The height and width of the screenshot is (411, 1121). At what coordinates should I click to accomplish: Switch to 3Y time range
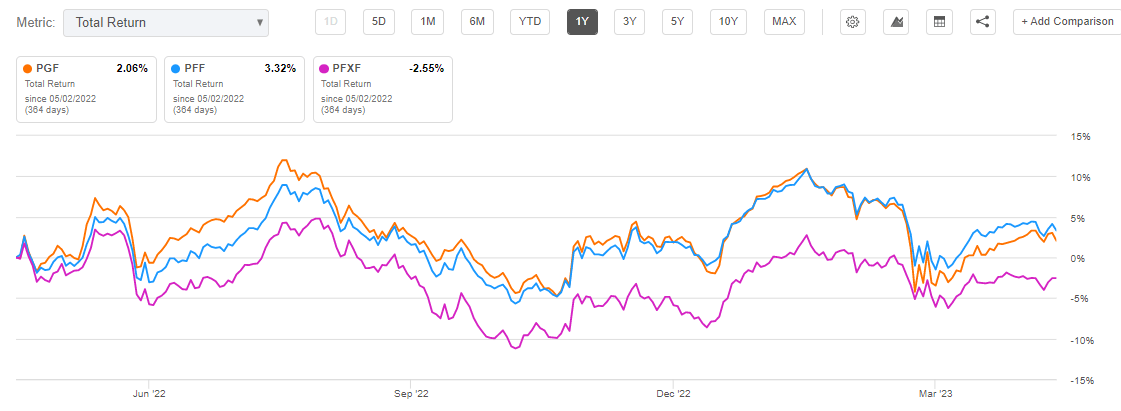point(629,21)
